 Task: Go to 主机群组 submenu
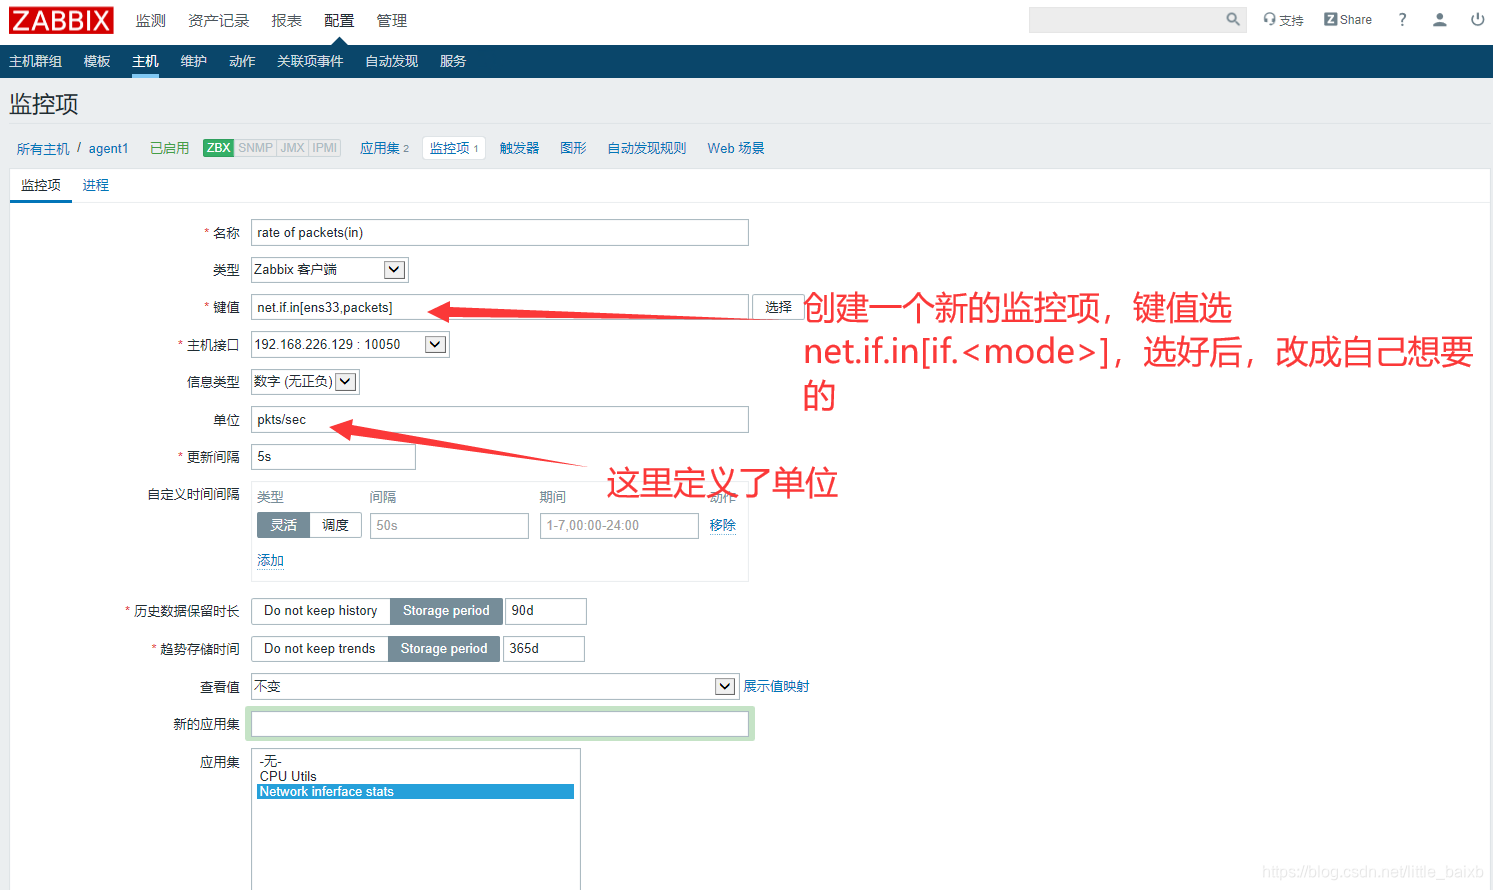point(36,62)
